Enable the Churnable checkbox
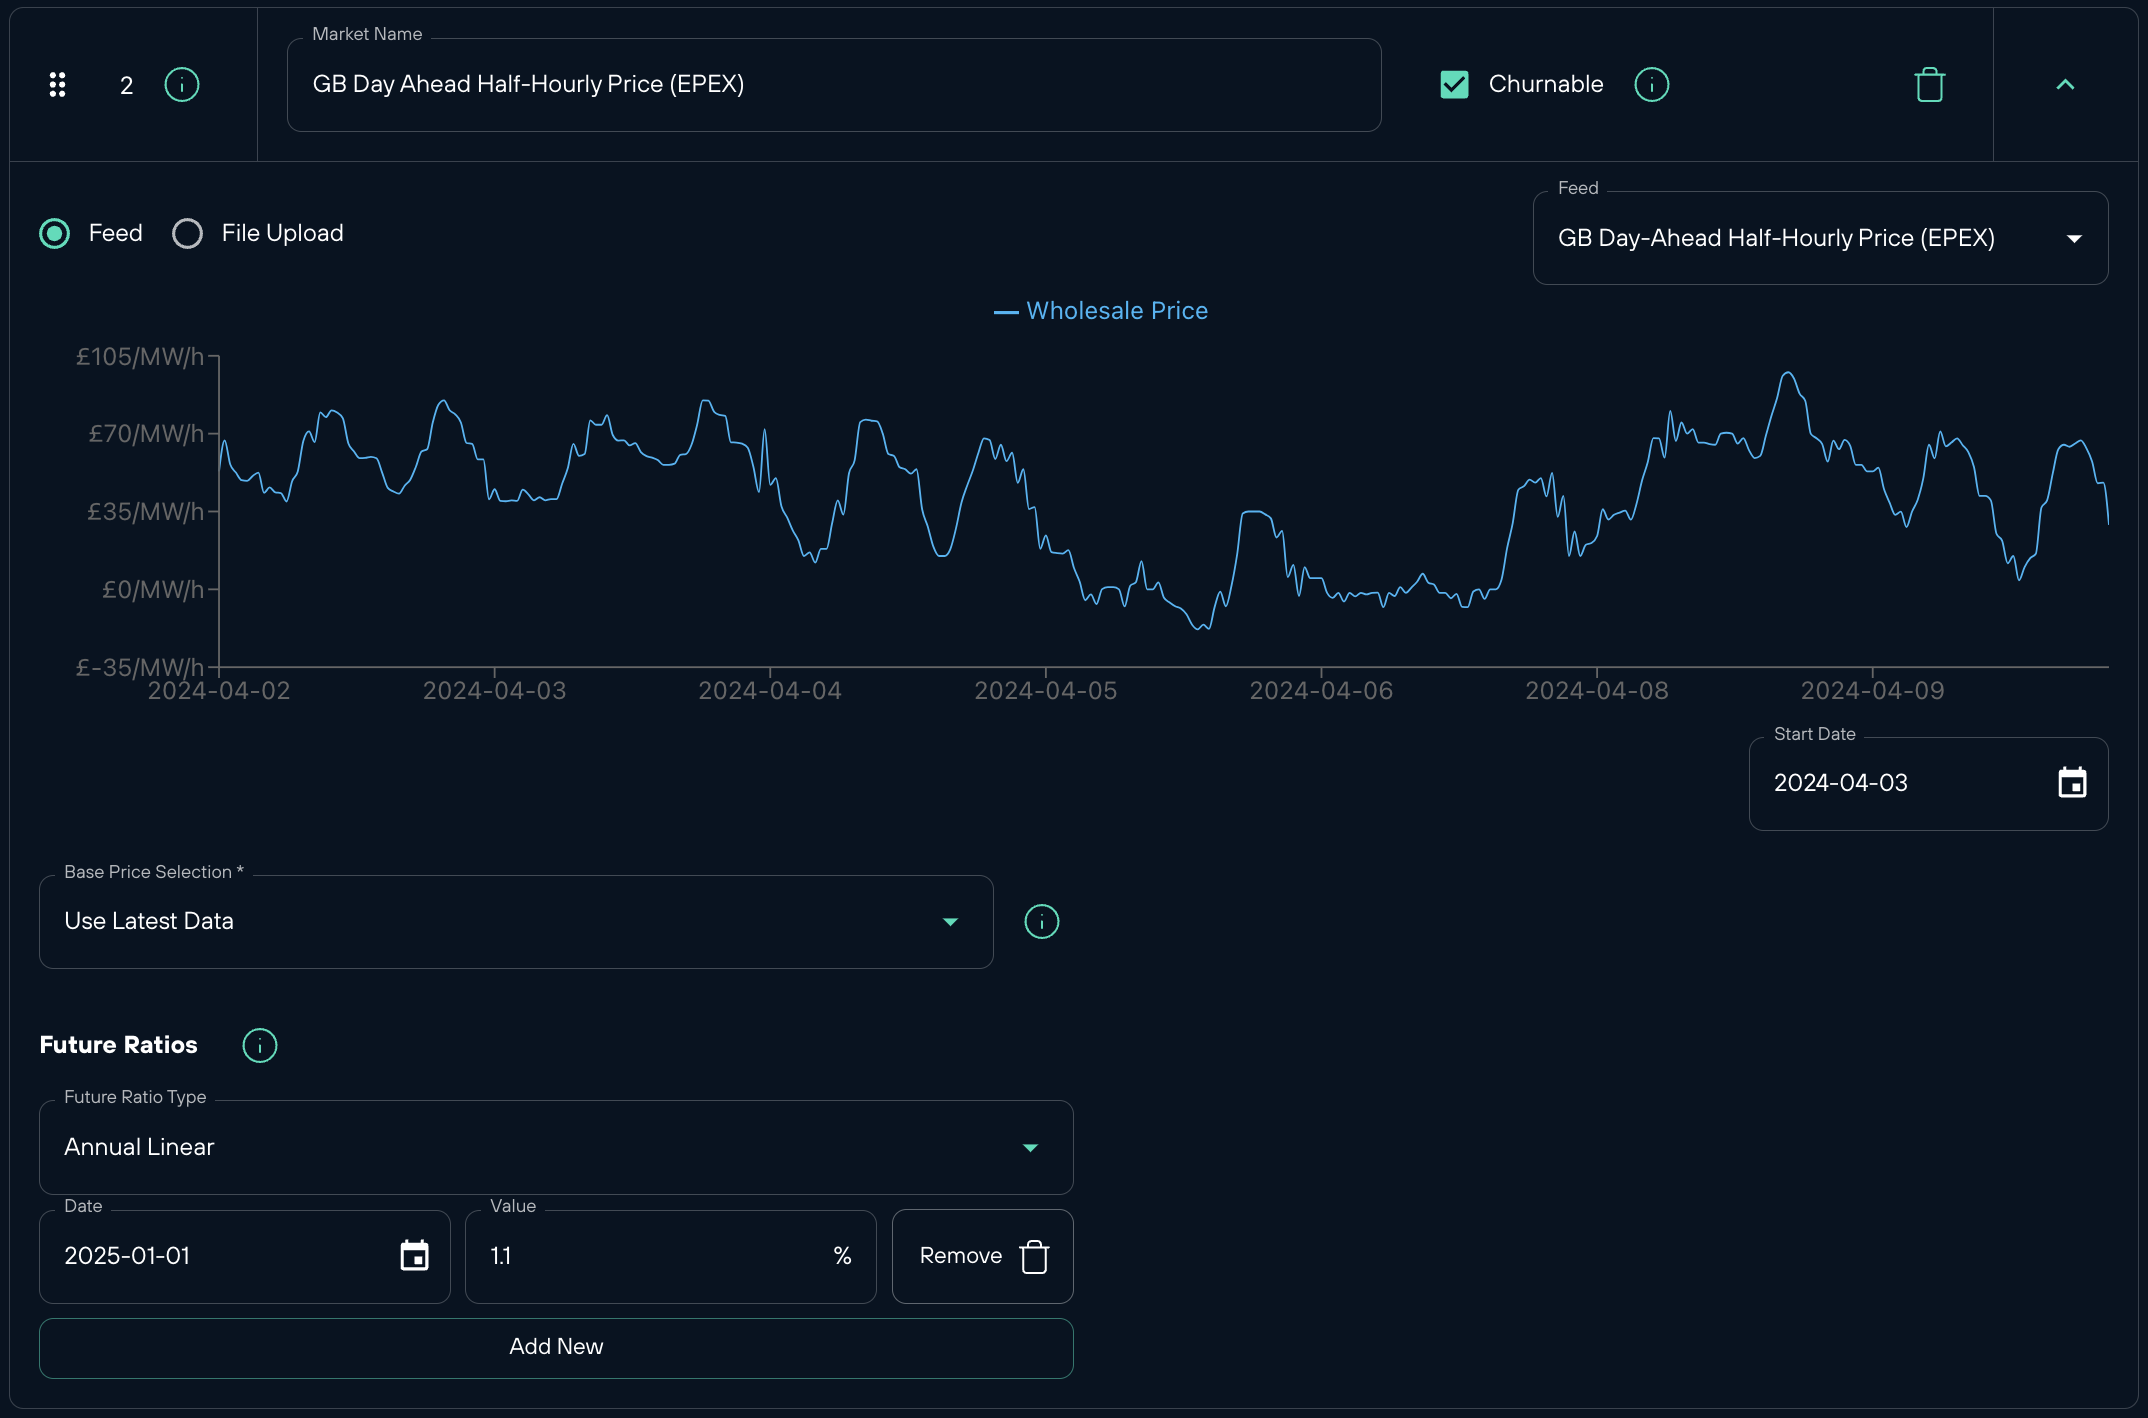The height and width of the screenshot is (1418, 2148). [1454, 84]
